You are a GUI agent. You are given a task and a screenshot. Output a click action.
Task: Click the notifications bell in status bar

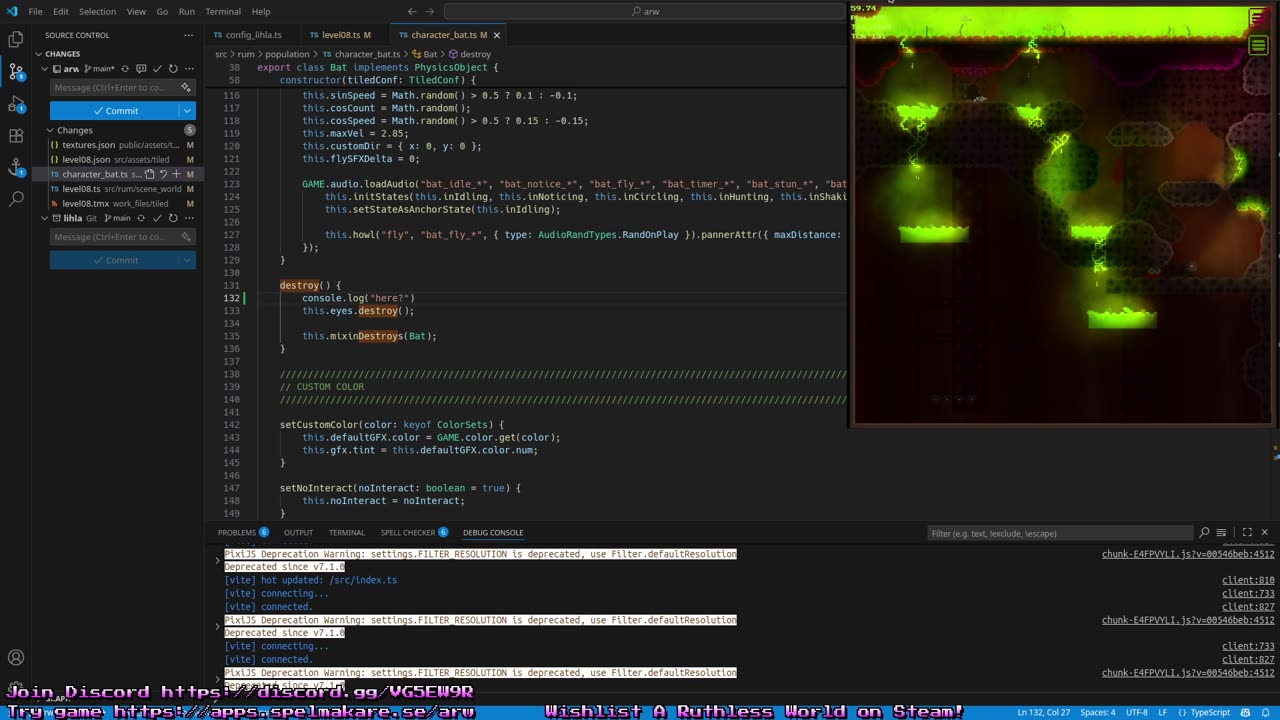click(1265, 712)
